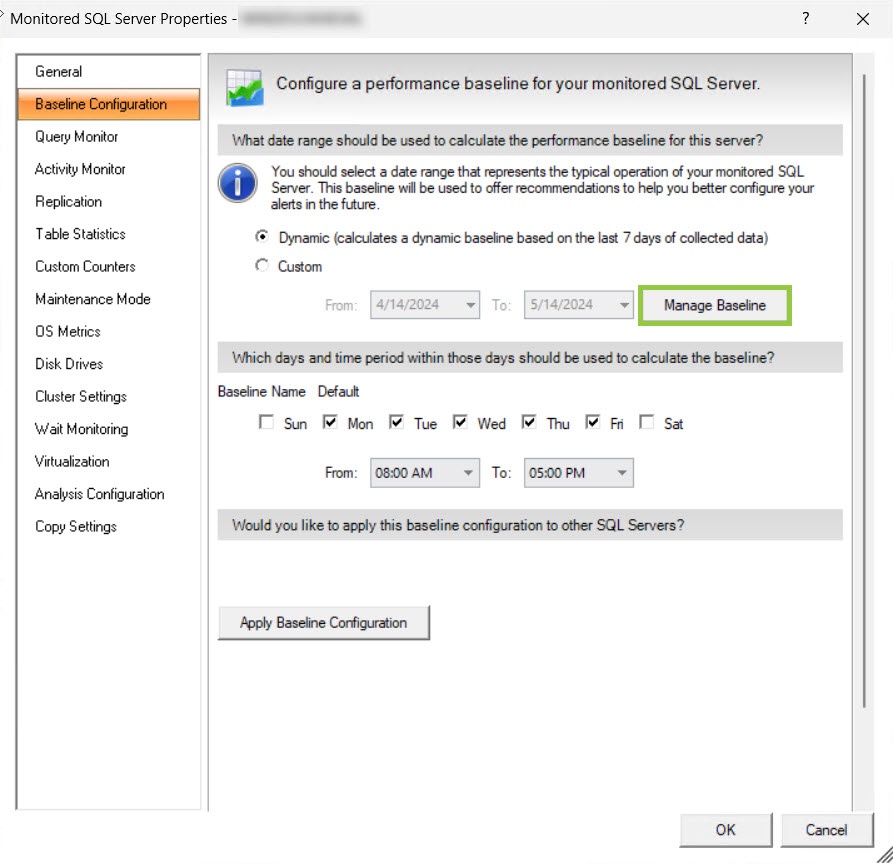The image size is (893, 864).
Task: Go to Query Monitor settings
Action: (108, 137)
